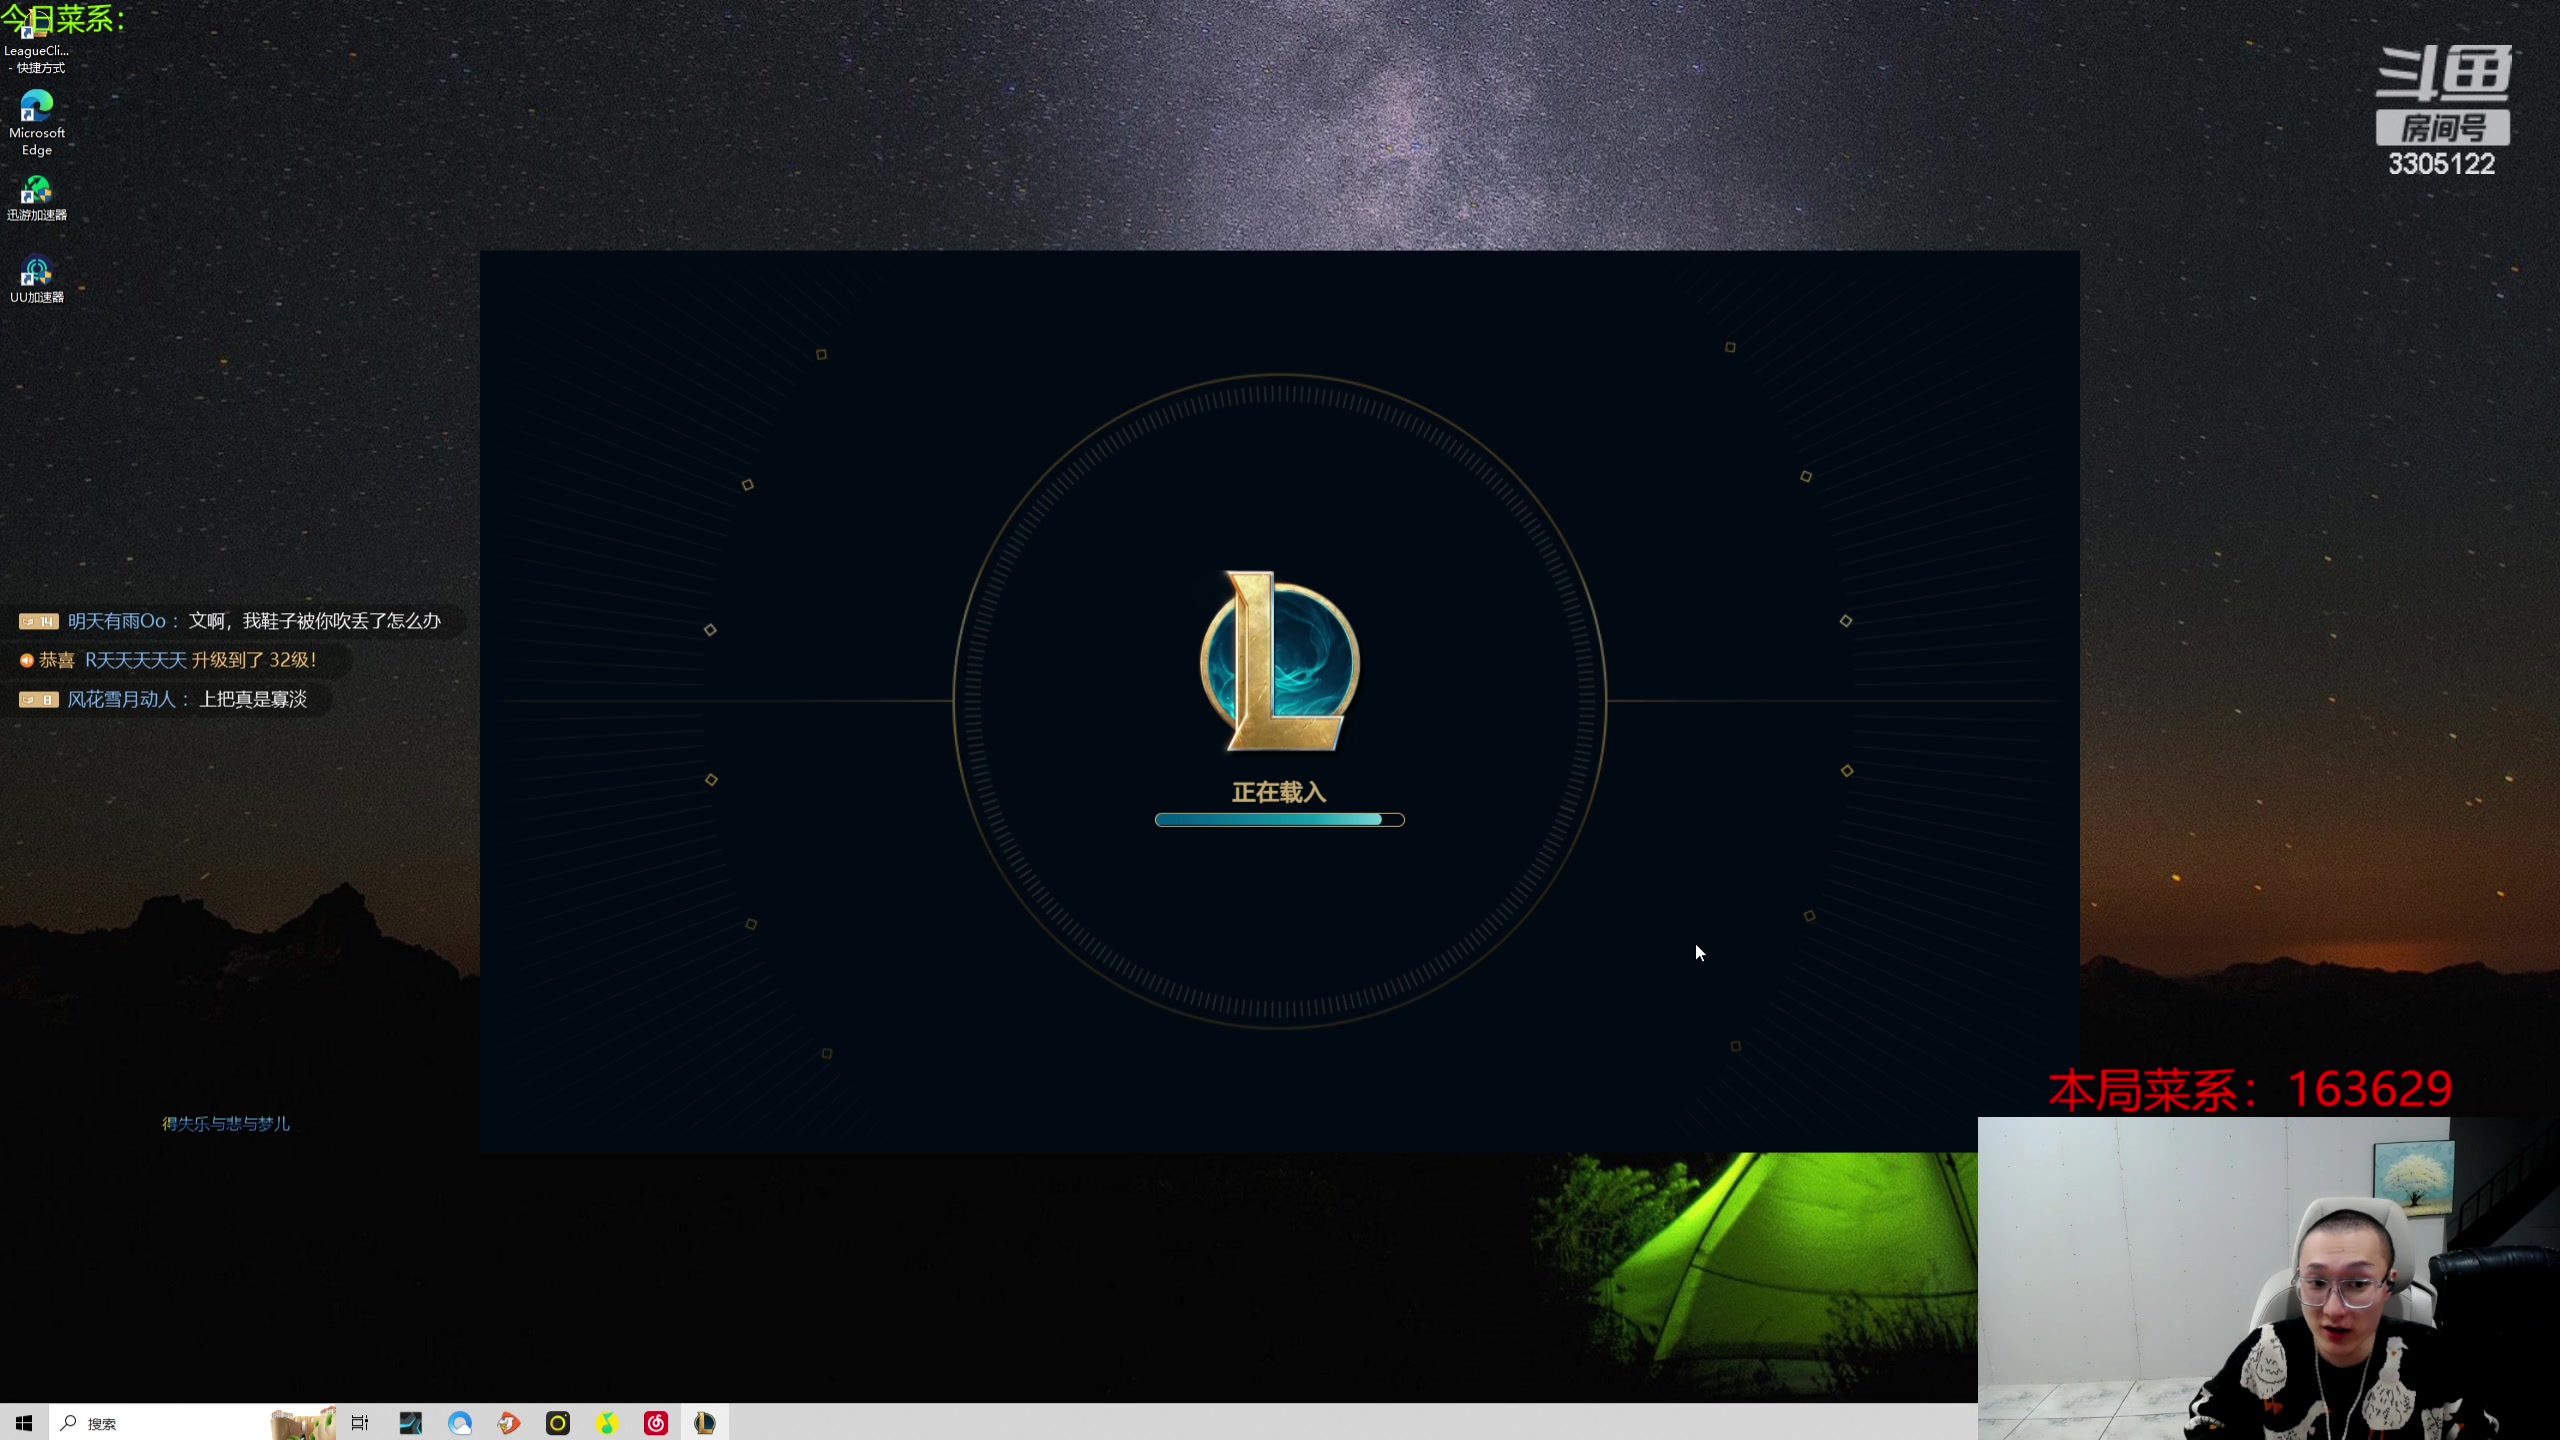This screenshot has width=2560, height=1440.
Task: Open the 迅游加速器 desktop shortcut
Action: (x=37, y=198)
